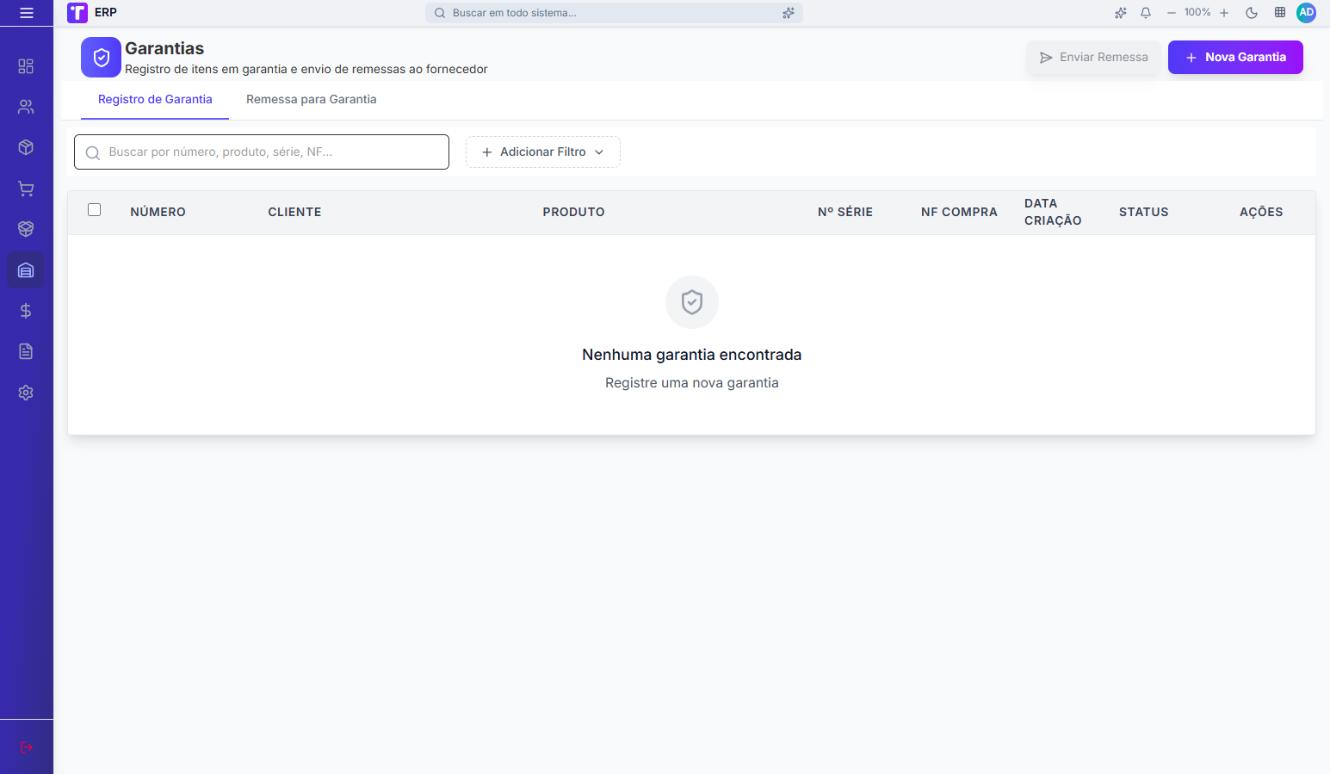This screenshot has height=774, width=1330.
Task: Click the AÇÕES column header
Action: (1261, 212)
